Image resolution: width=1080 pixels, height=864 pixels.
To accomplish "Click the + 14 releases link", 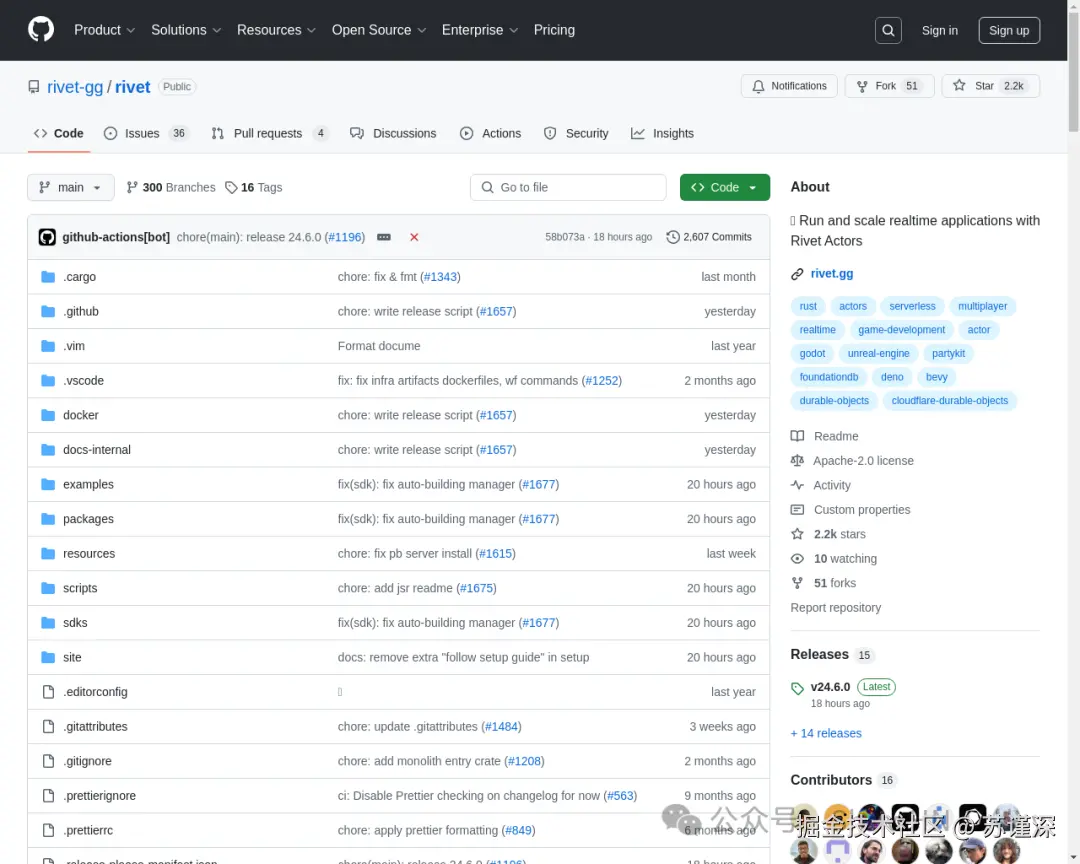I will point(826,733).
